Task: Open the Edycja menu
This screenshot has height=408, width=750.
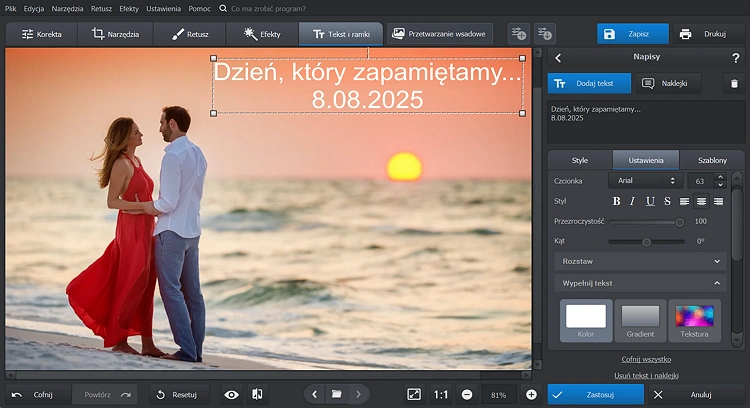Action: pyautogui.click(x=34, y=9)
